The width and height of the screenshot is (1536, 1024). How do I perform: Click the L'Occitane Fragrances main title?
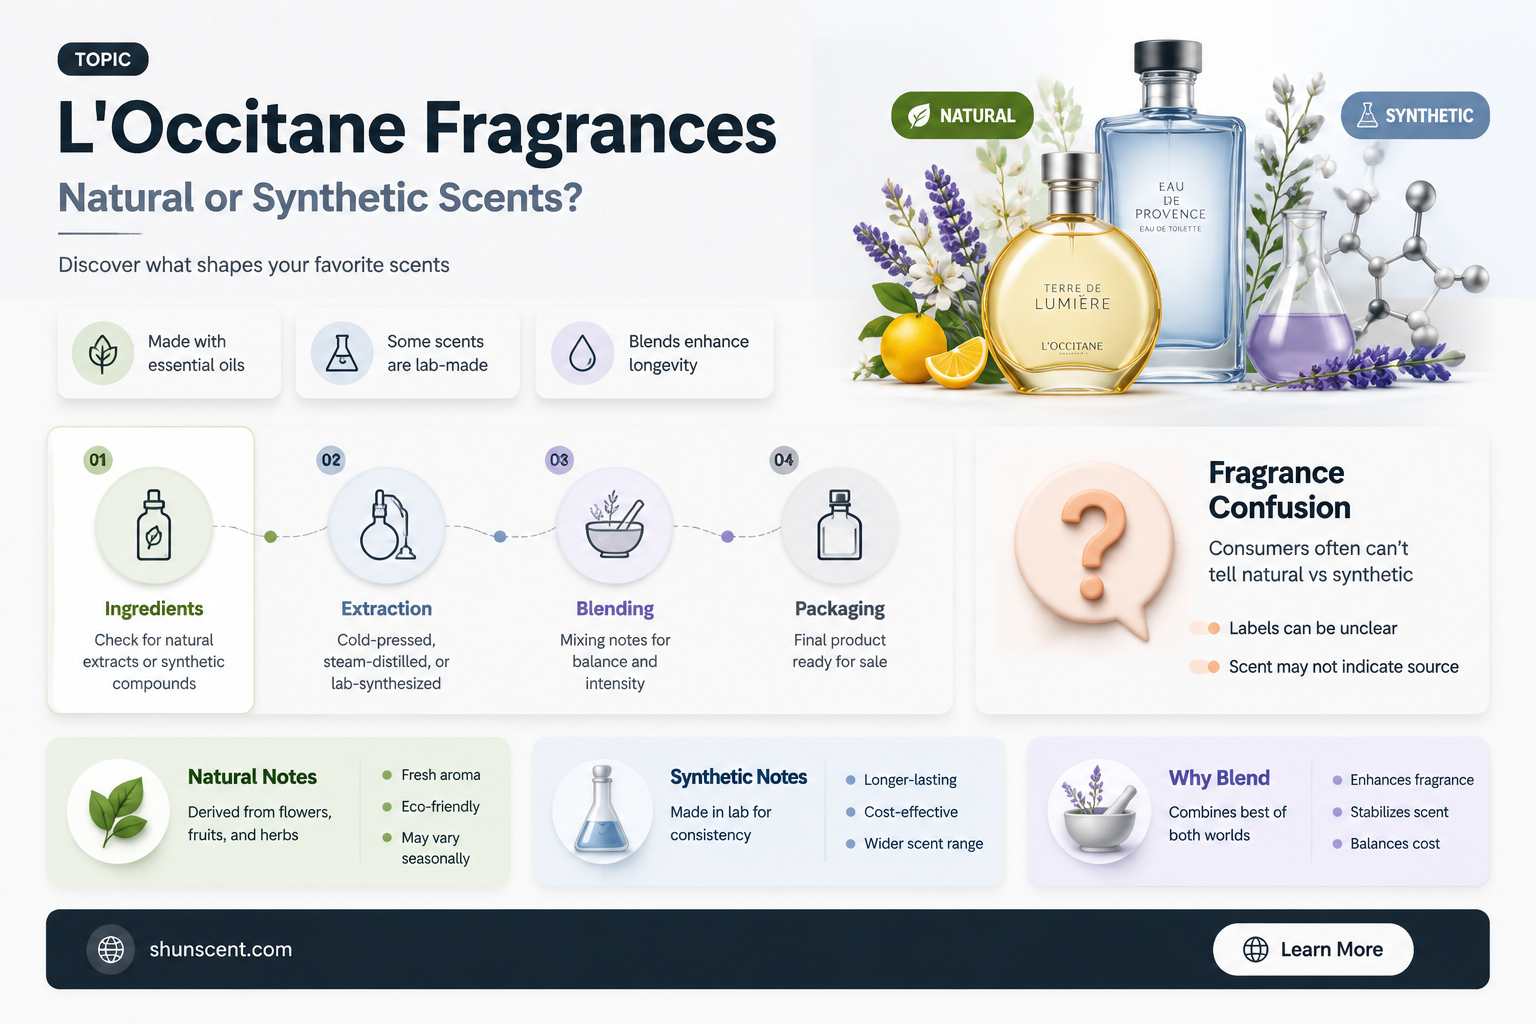(417, 128)
